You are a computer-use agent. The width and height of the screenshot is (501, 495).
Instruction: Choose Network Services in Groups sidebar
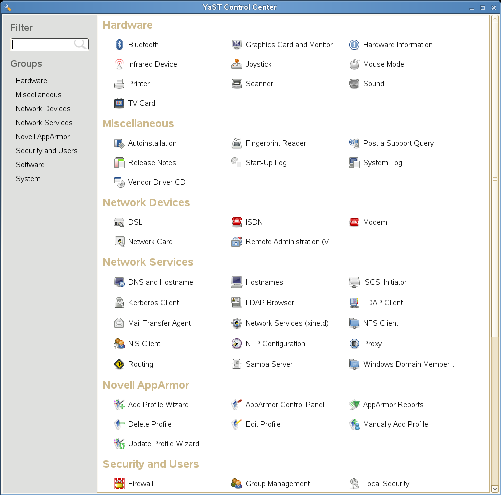(x=44, y=123)
